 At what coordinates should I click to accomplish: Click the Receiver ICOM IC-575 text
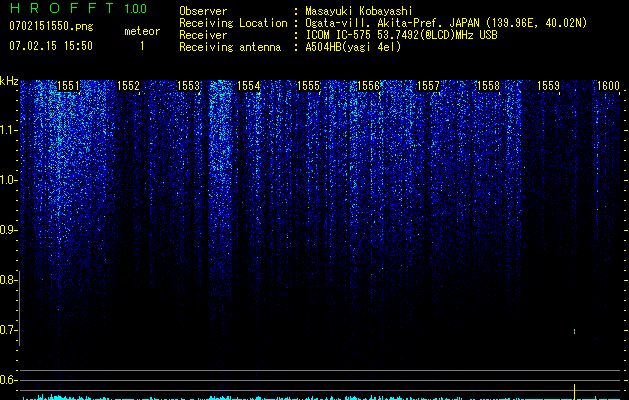401,35
